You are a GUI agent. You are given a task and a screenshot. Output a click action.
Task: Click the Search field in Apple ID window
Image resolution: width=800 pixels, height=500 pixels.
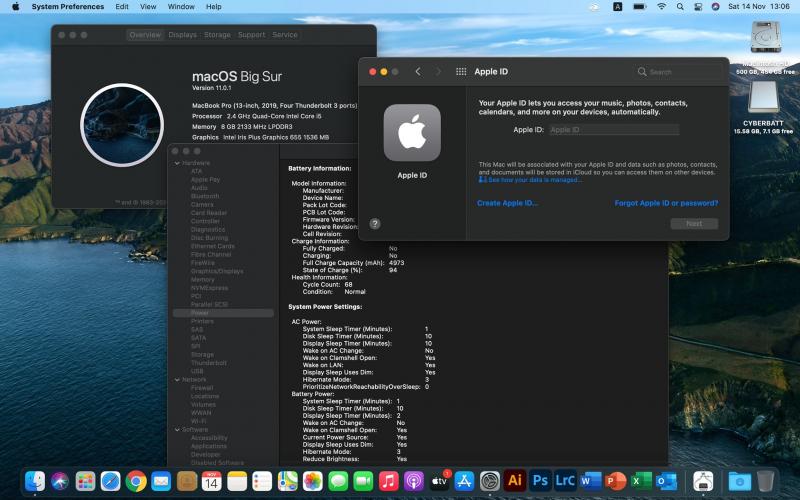[679, 72]
